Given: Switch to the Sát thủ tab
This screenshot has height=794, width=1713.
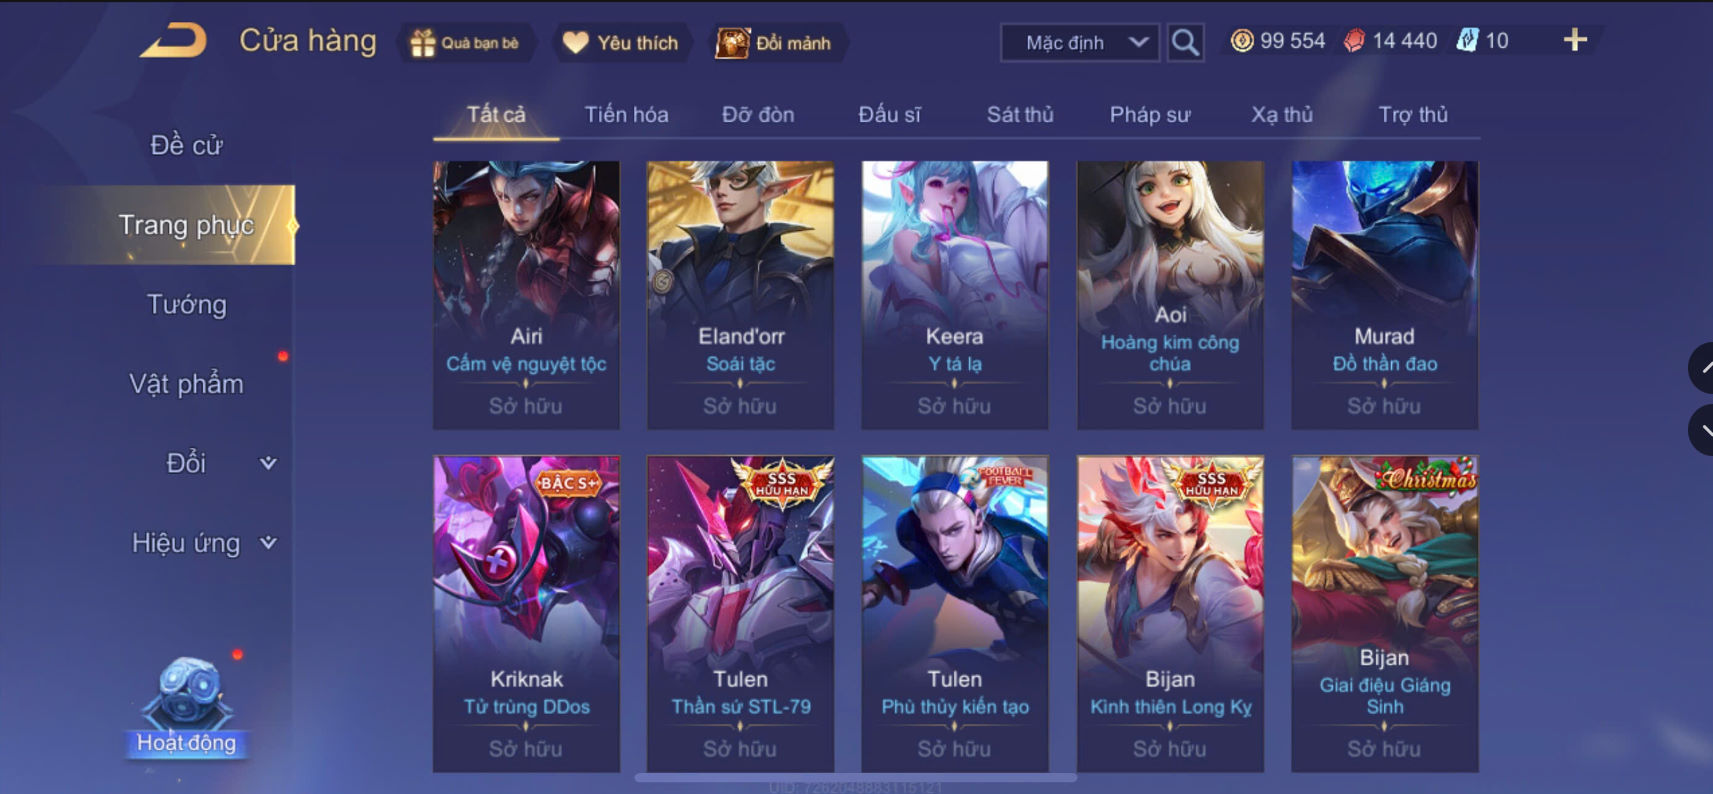Looking at the screenshot, I should click(x=1020, y=114).
